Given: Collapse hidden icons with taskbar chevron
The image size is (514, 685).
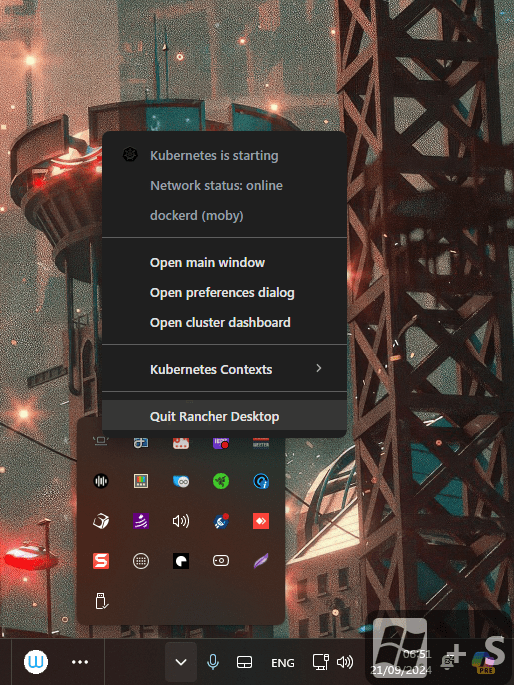Looking at the screenshot, I should [x=181, y=662].
